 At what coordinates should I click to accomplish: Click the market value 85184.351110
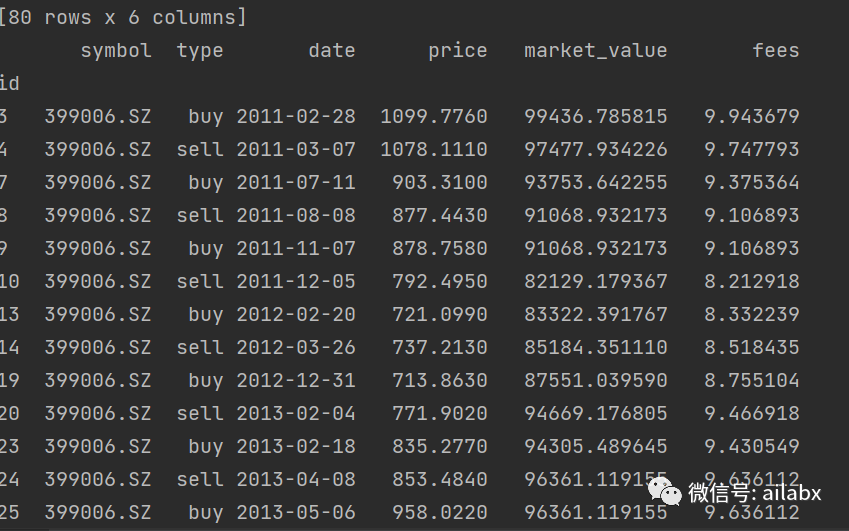pos(595,348)
